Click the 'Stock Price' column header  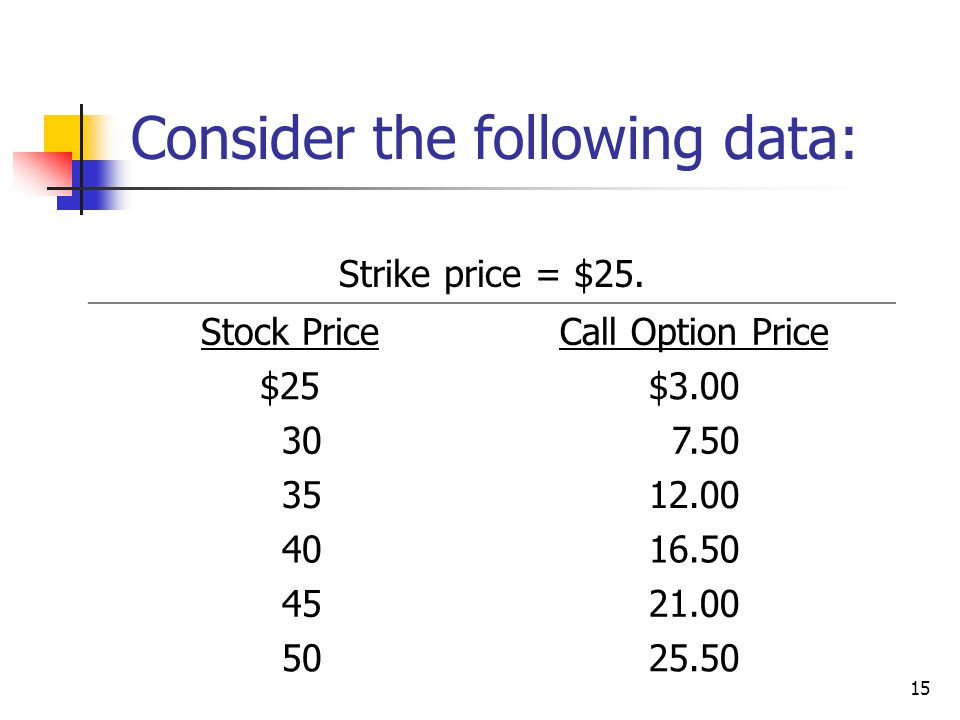tap(290, 332)
